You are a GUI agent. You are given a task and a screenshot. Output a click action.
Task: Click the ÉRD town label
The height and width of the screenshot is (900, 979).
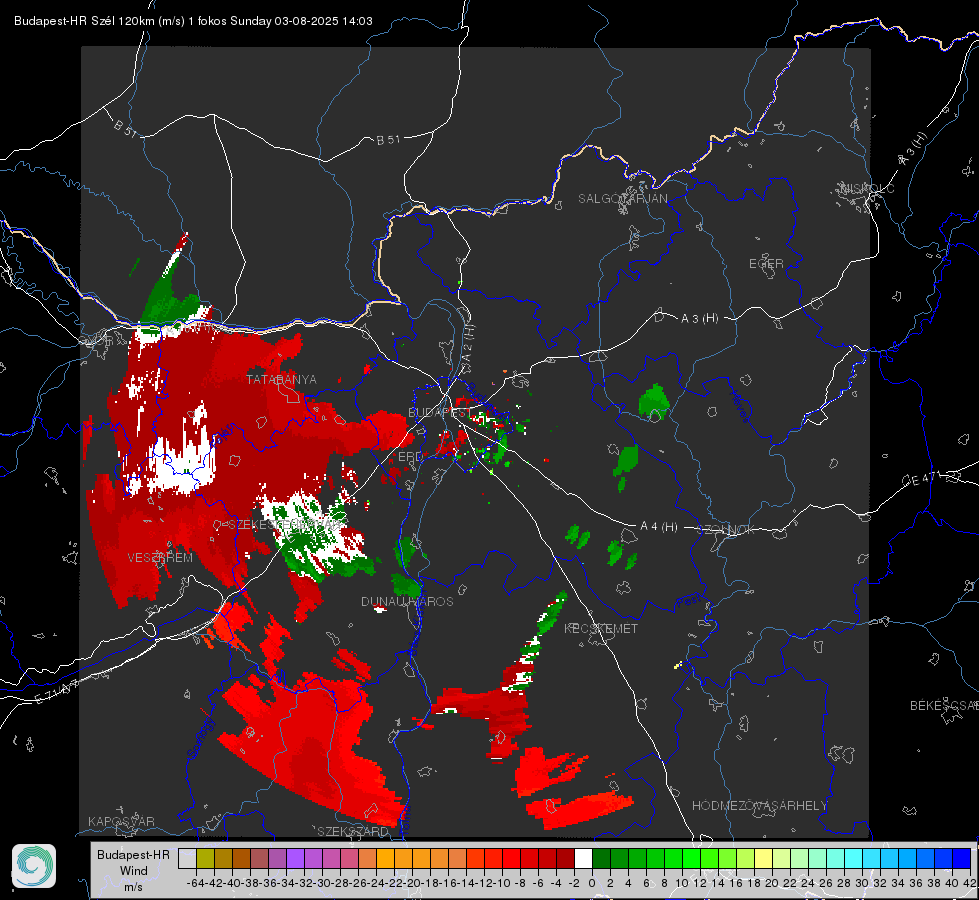(410, 457)
